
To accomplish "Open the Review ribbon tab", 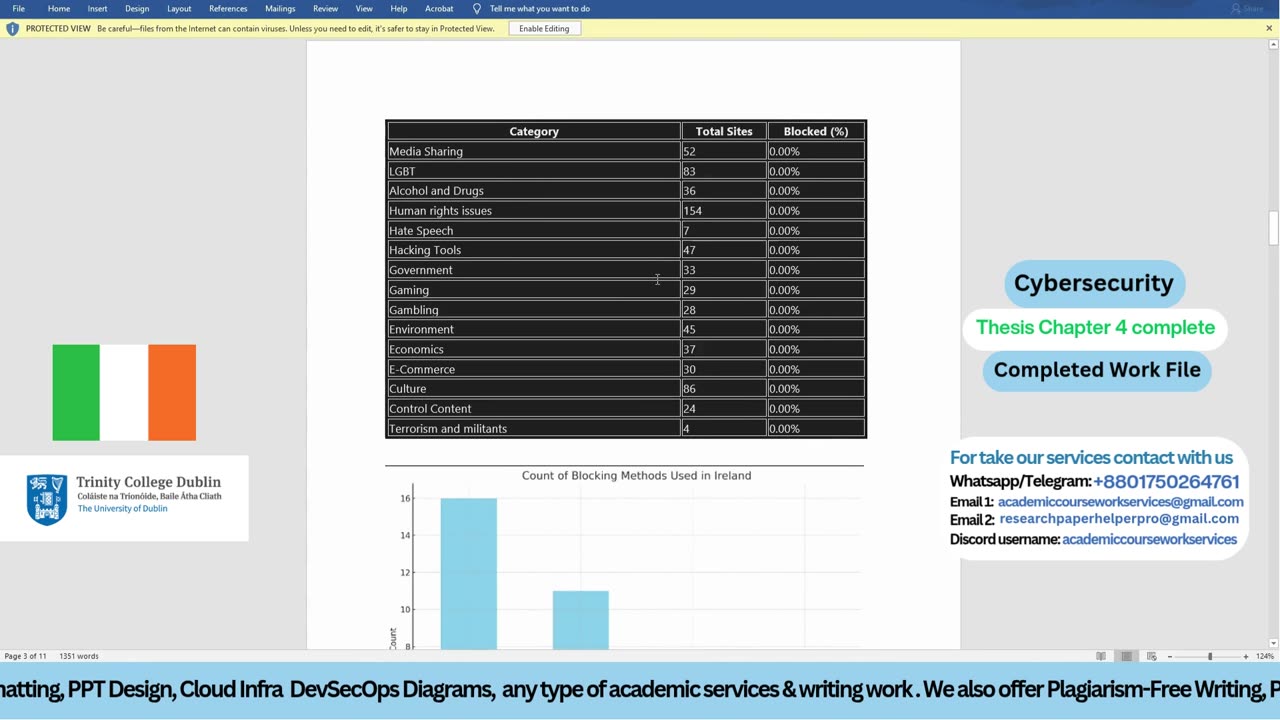I will point(325,8).
